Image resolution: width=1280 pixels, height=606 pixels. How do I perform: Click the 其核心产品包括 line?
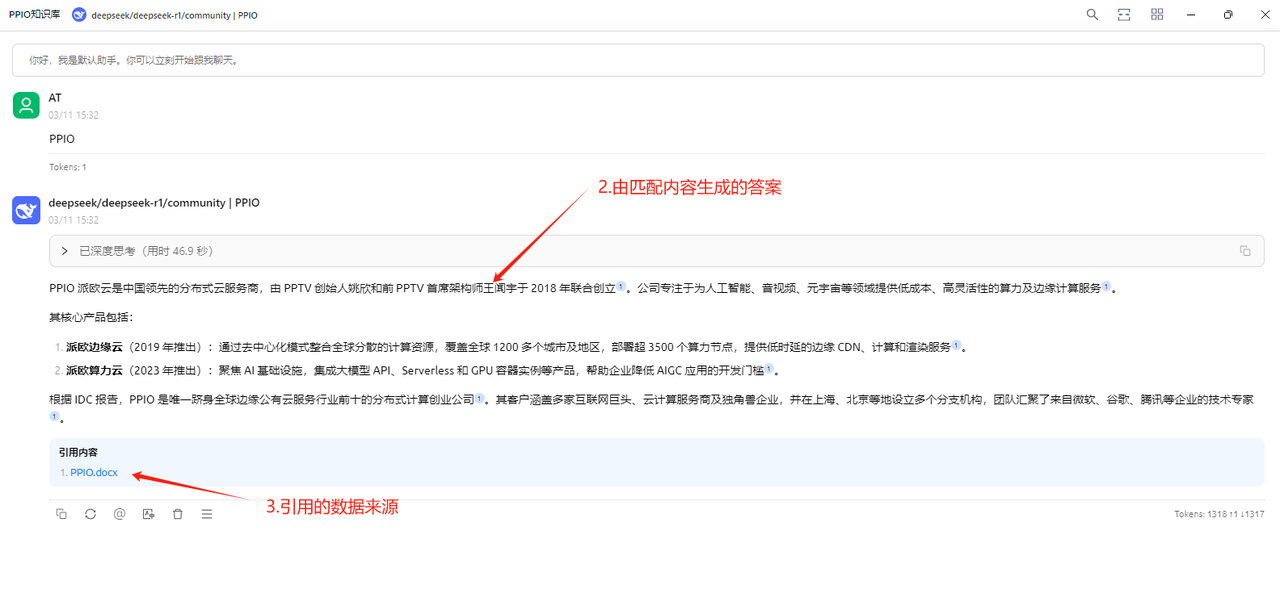click(x=91, y=318)
